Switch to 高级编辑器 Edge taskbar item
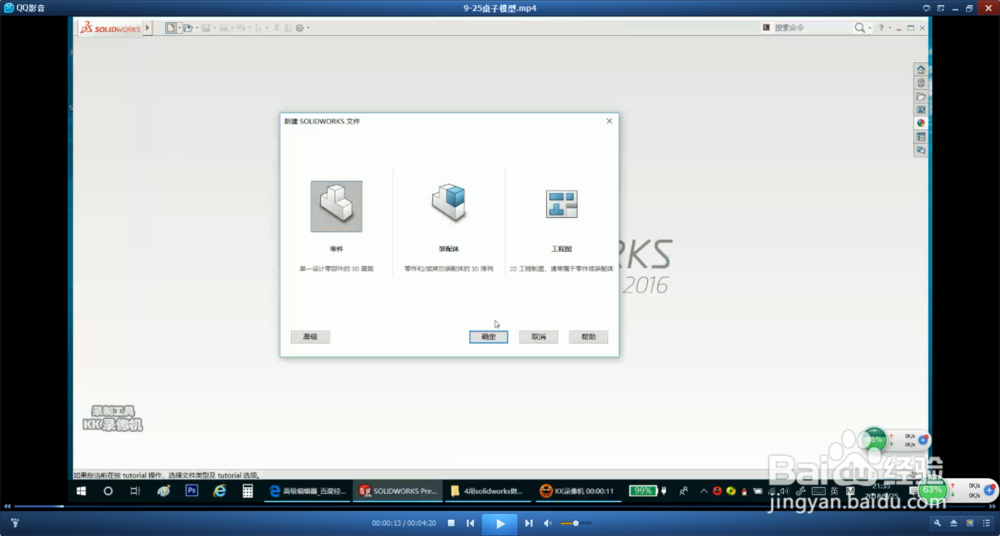The image size is (1000, 536). (307, 491)
